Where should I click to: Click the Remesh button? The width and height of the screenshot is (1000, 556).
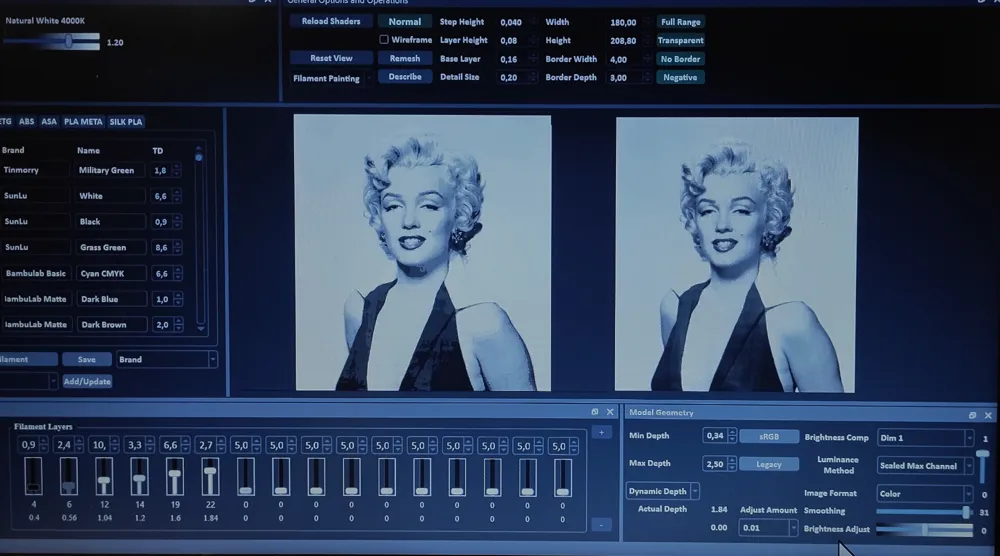click(x=404, y=58)
